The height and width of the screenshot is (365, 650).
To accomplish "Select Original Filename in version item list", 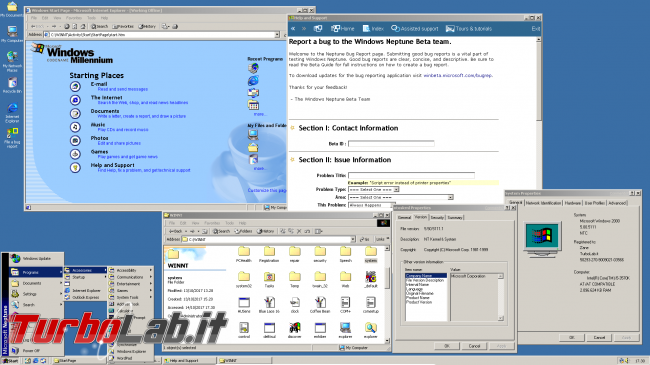I will tap(419, 293).
